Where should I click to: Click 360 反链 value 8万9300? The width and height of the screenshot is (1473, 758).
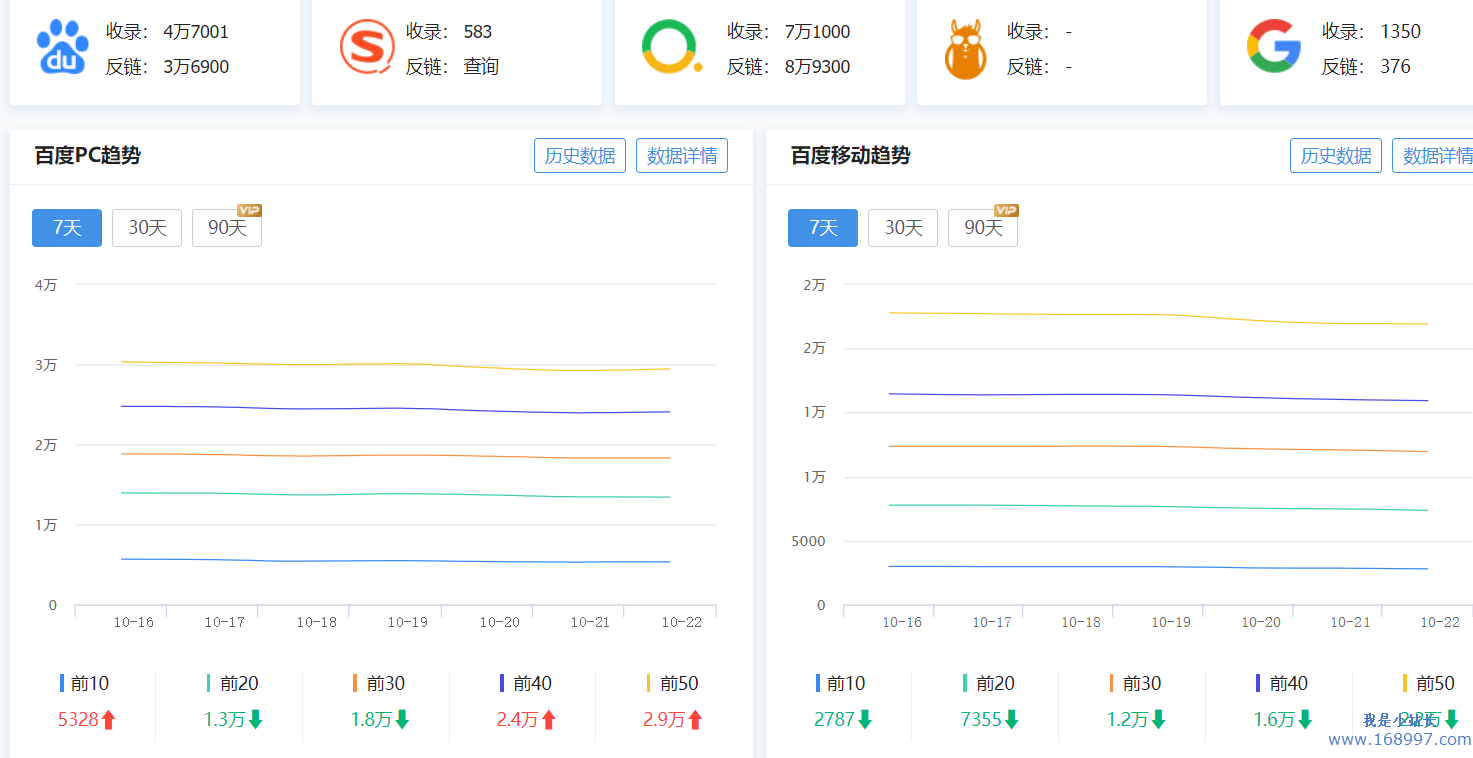(817, 67)
